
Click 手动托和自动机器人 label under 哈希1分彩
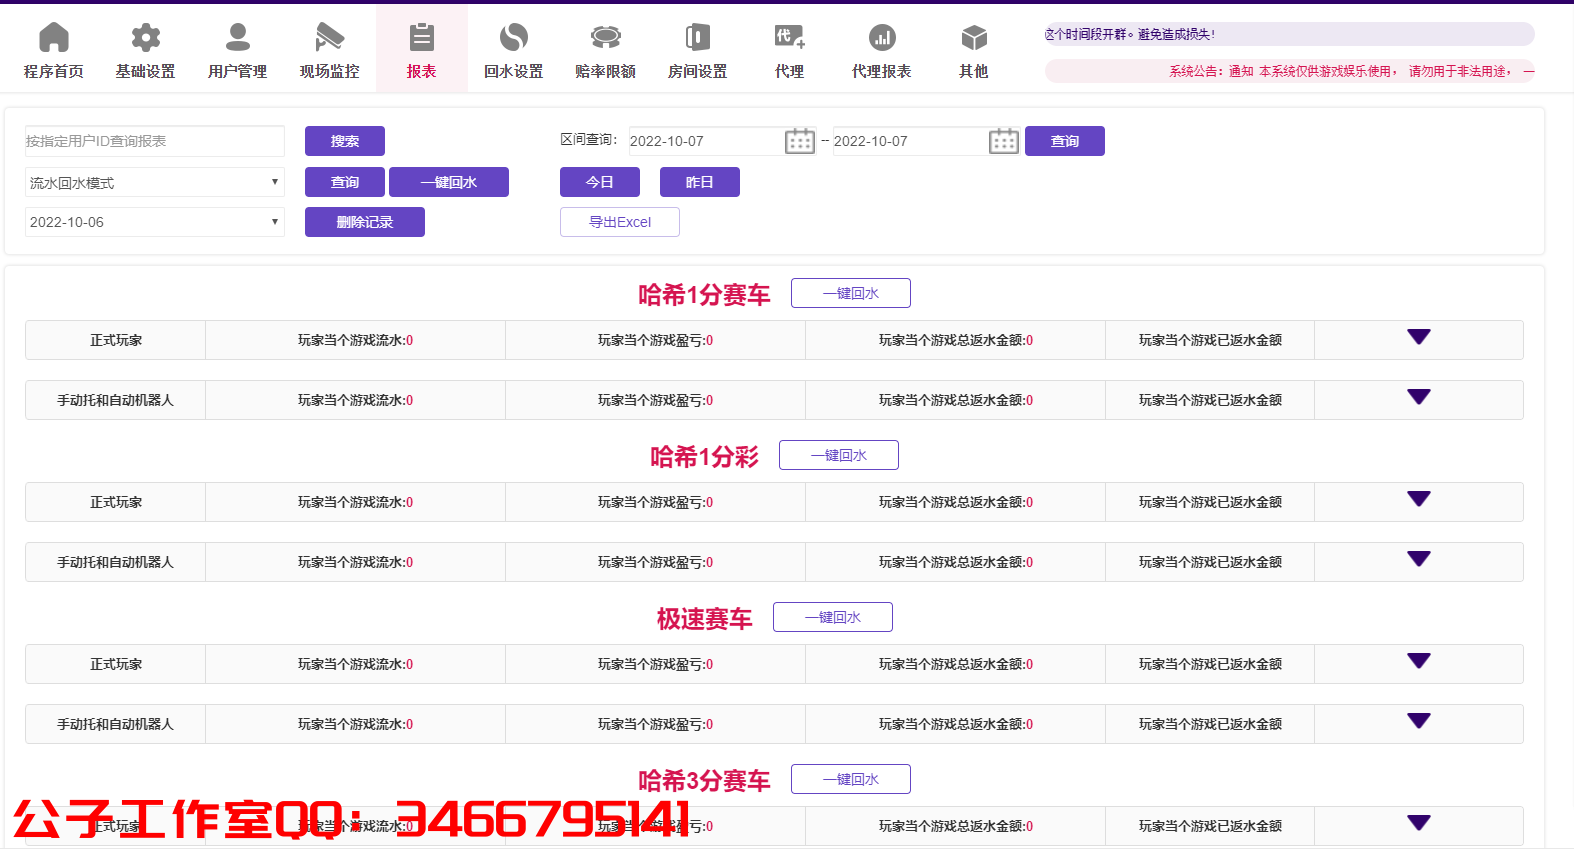pyautogui.click(x=116, y=562)
